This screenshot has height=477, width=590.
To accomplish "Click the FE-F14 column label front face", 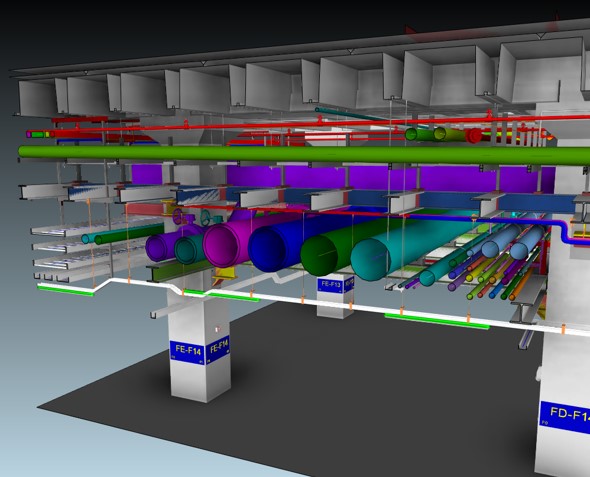I will pyautogui.click(x=187, y=352).
